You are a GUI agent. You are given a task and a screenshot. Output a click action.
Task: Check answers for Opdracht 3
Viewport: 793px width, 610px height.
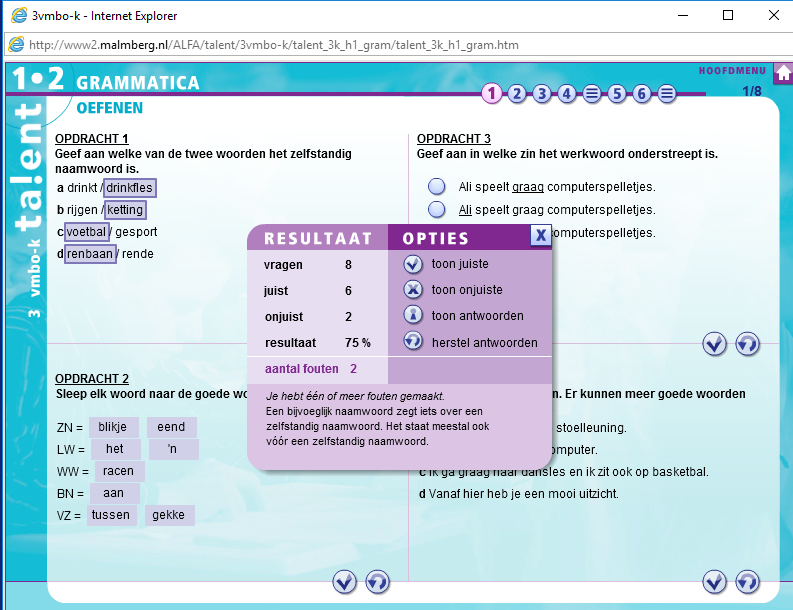click(x=714, y=344)
